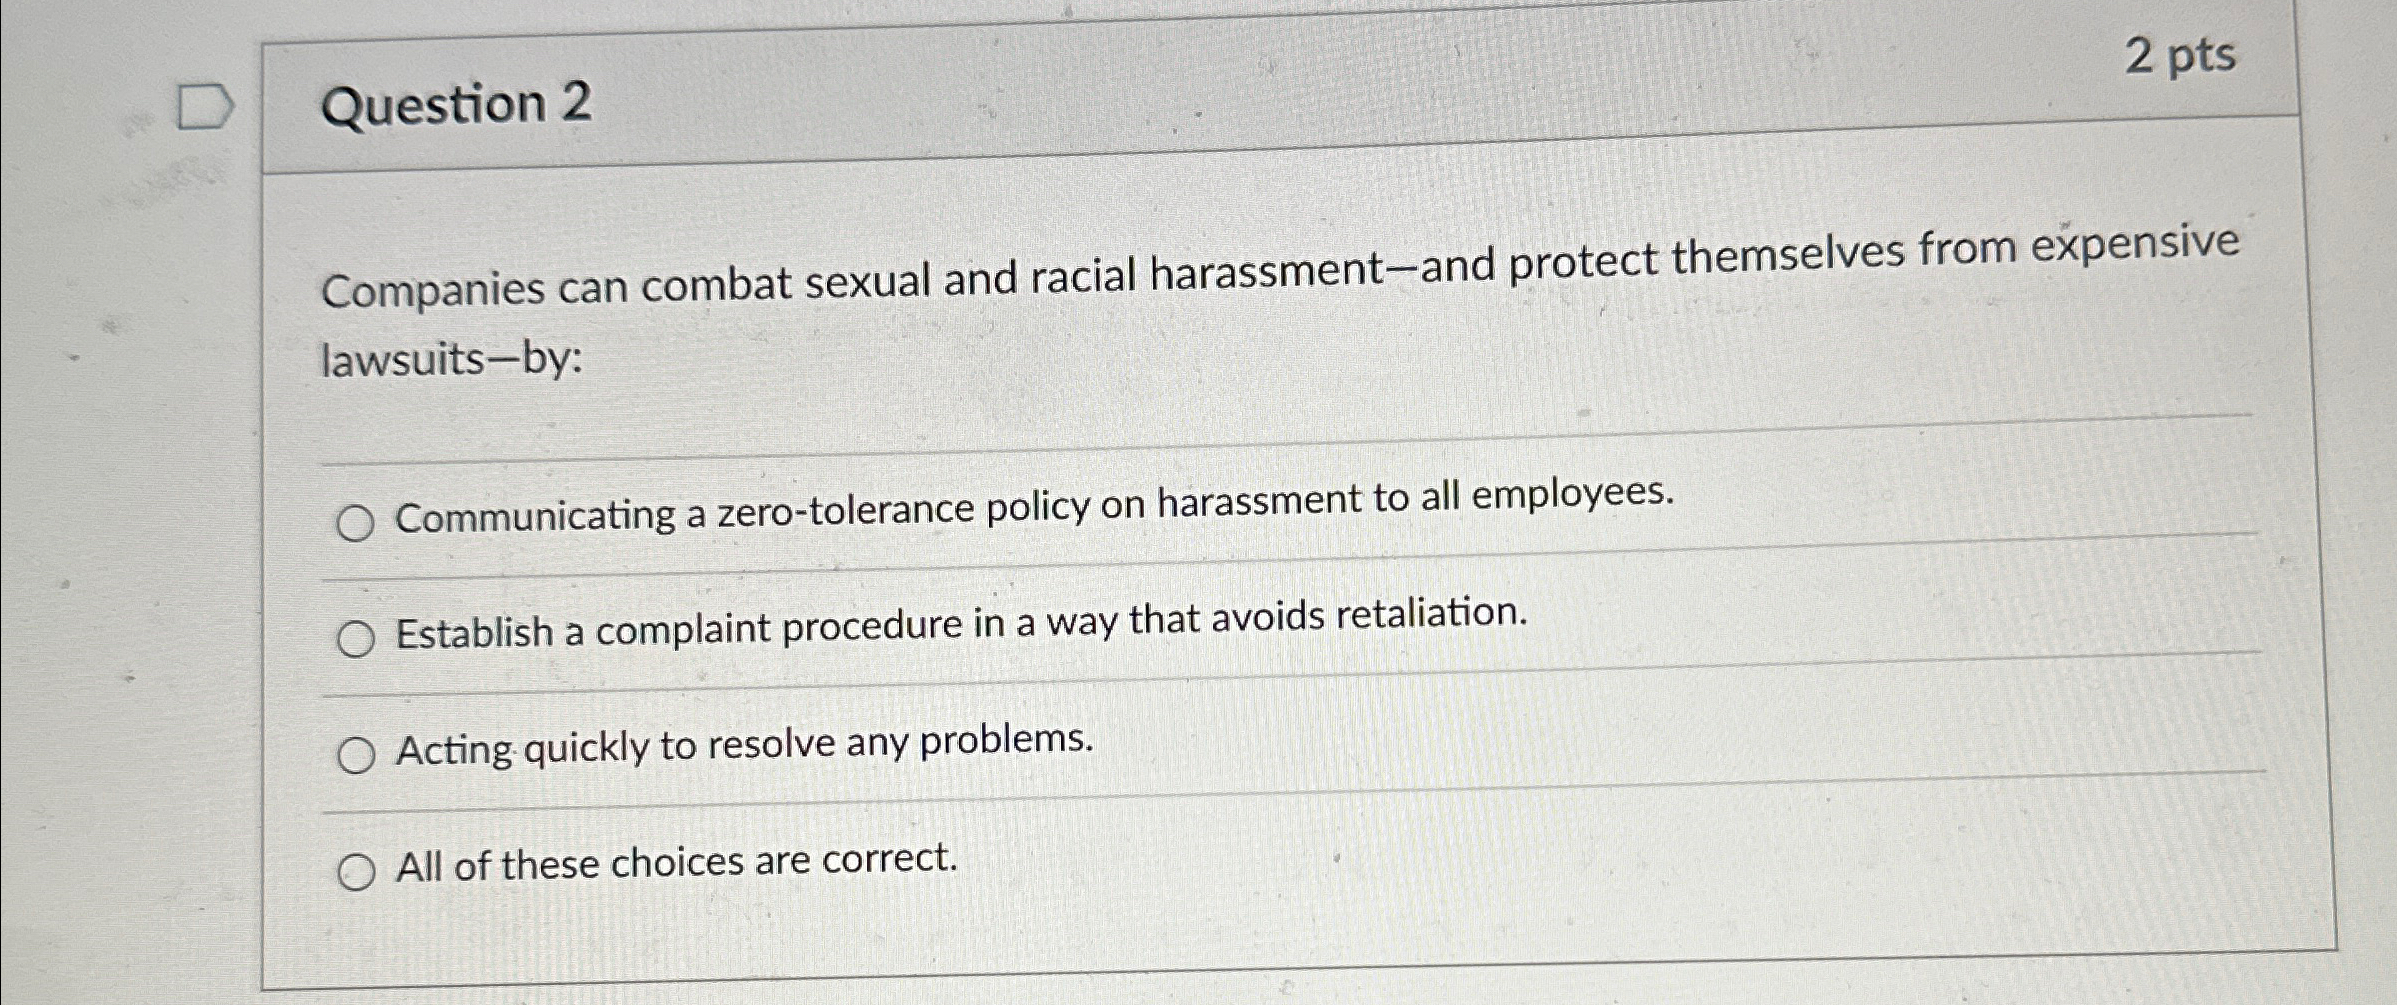Pick 'All of these choices are correct' radio button
The width and height of the screenshot is (2397, 1005).
click(355, 872)
